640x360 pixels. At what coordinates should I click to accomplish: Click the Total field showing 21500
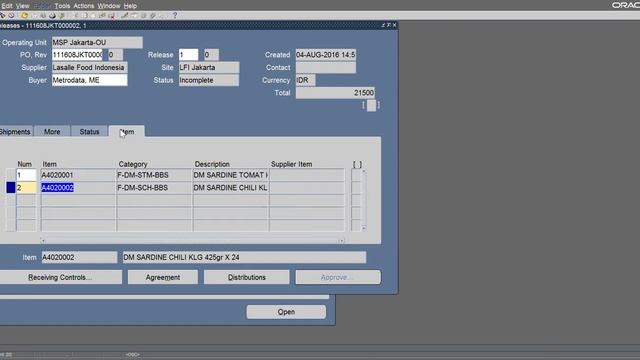click(x=335, y=93)
